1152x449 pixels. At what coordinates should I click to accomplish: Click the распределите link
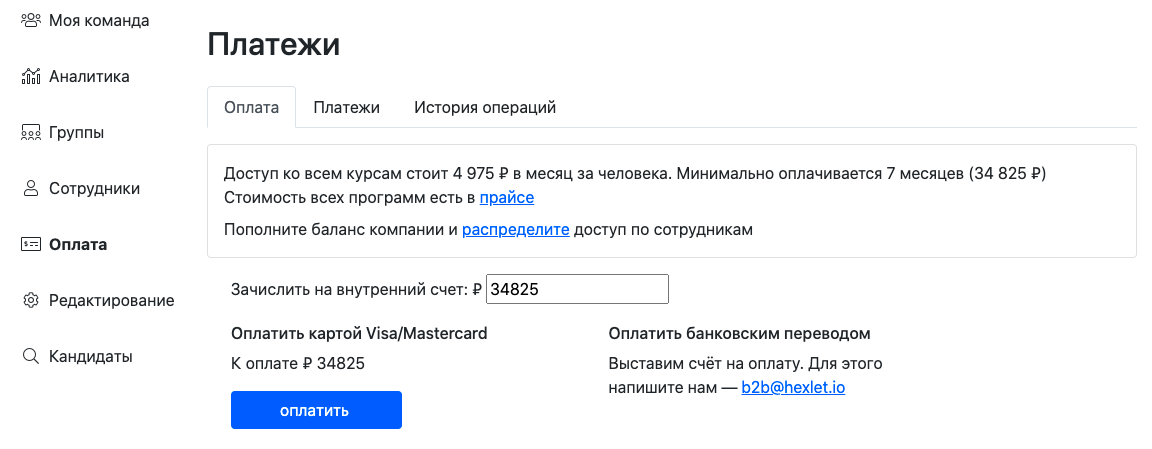(x=515, y=230)
